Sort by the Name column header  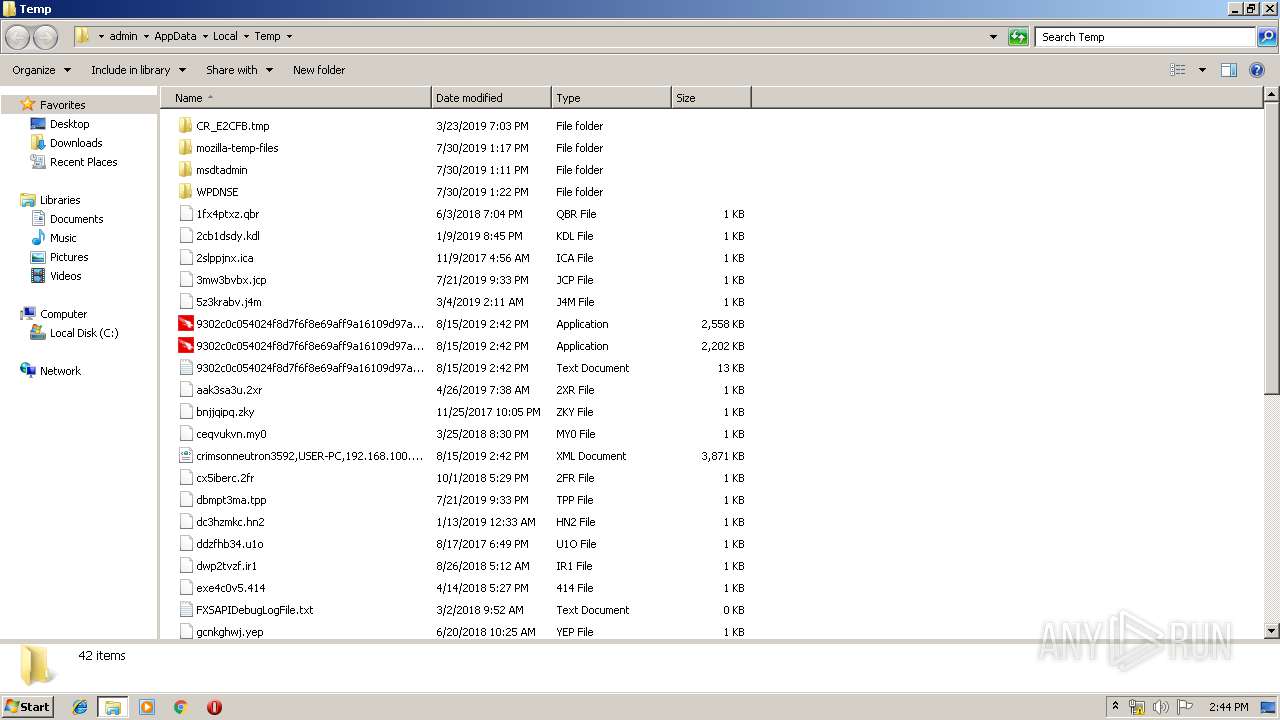pos(296,98)
